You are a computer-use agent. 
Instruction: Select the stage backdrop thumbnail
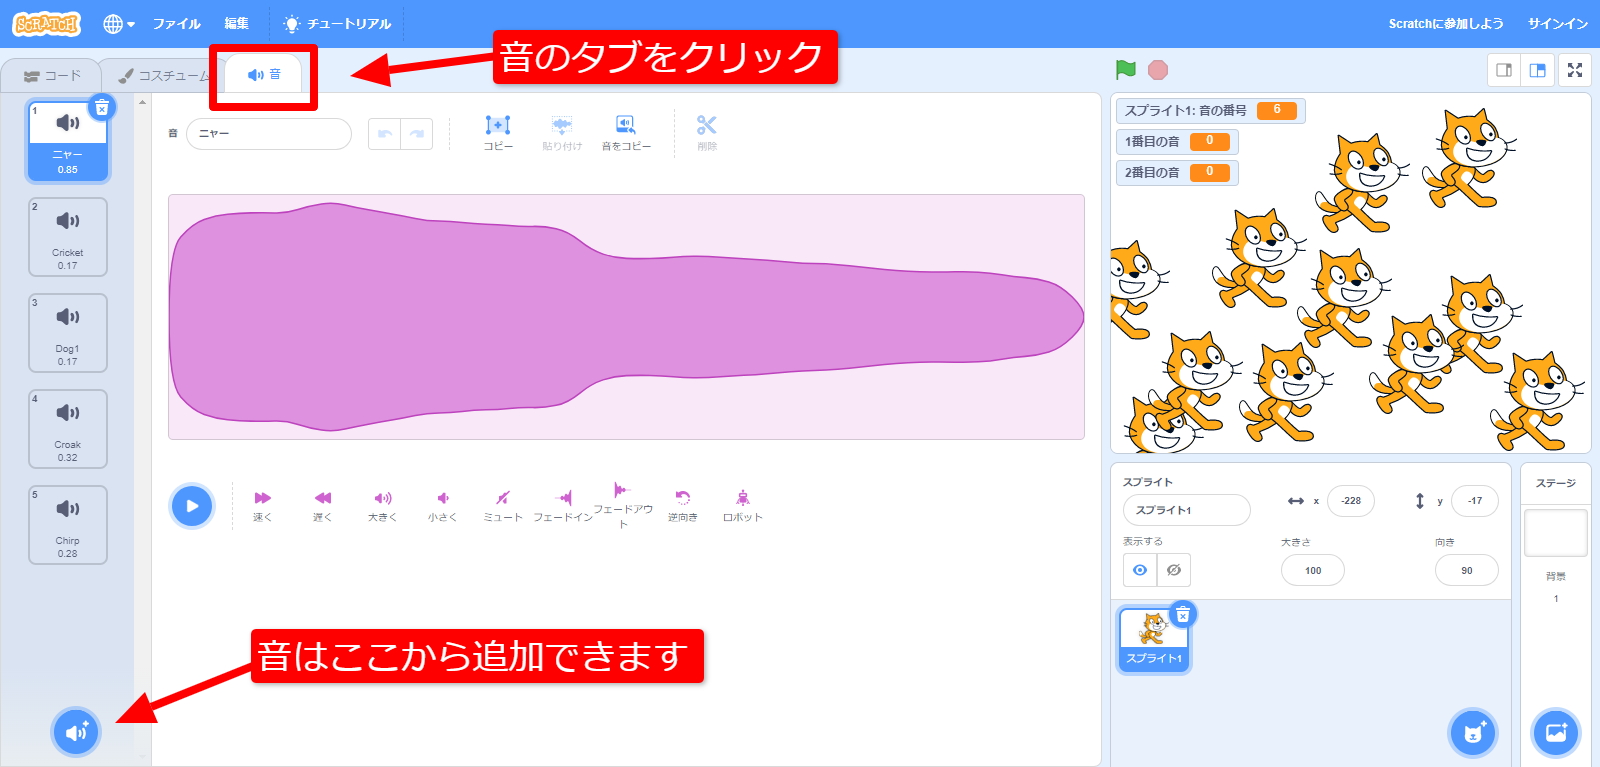(1556, 533)
